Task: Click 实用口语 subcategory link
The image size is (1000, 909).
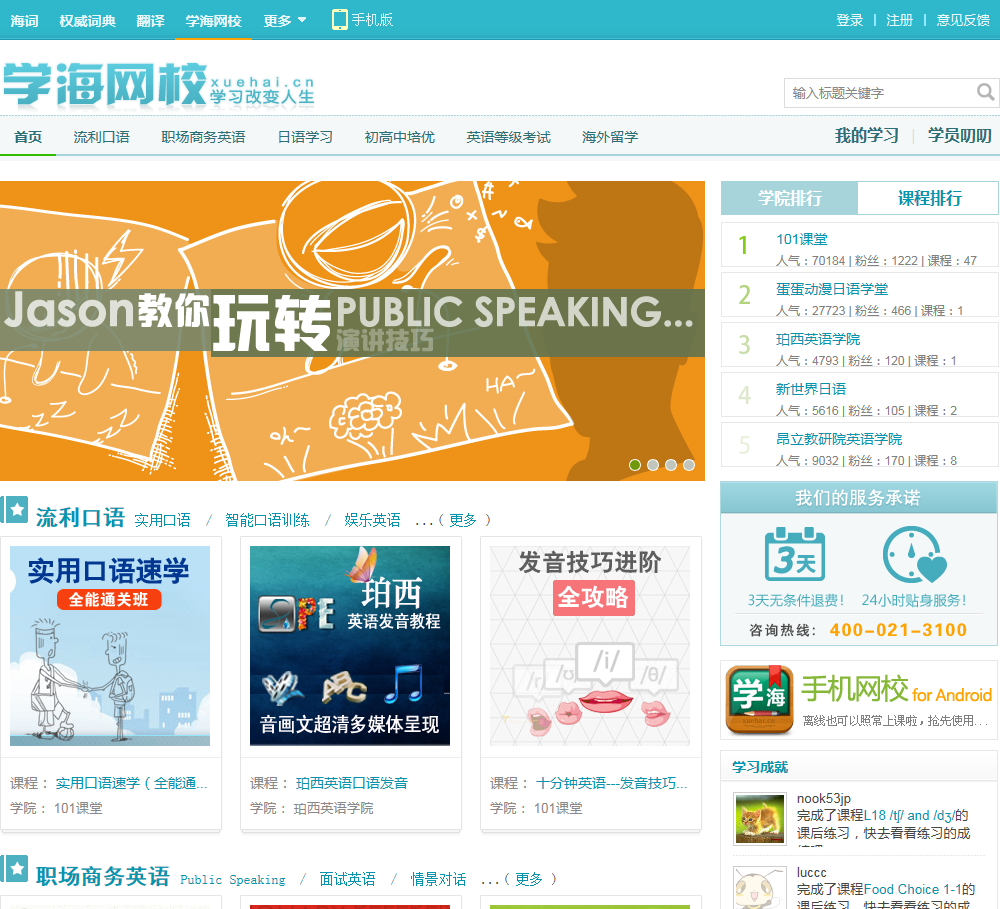Action: (163, 520)
